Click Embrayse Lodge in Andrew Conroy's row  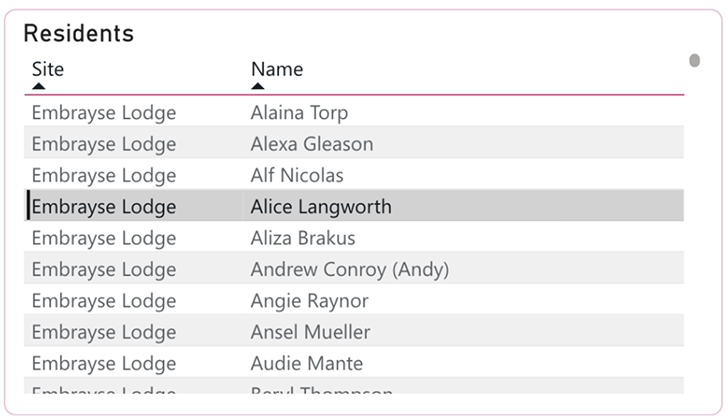pos(104,270)
